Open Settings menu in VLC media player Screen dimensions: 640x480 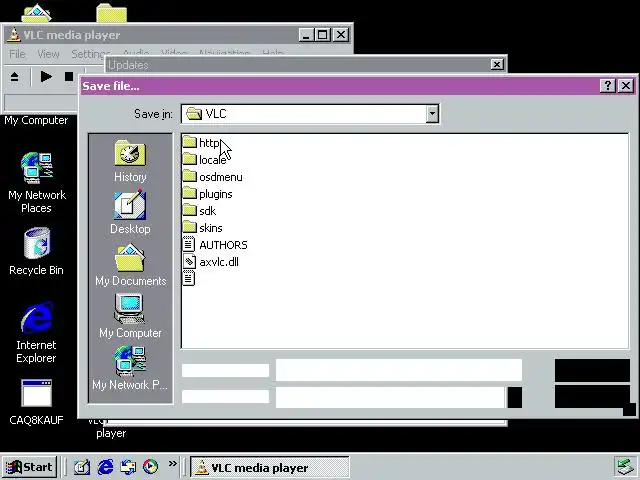point(91,54)
